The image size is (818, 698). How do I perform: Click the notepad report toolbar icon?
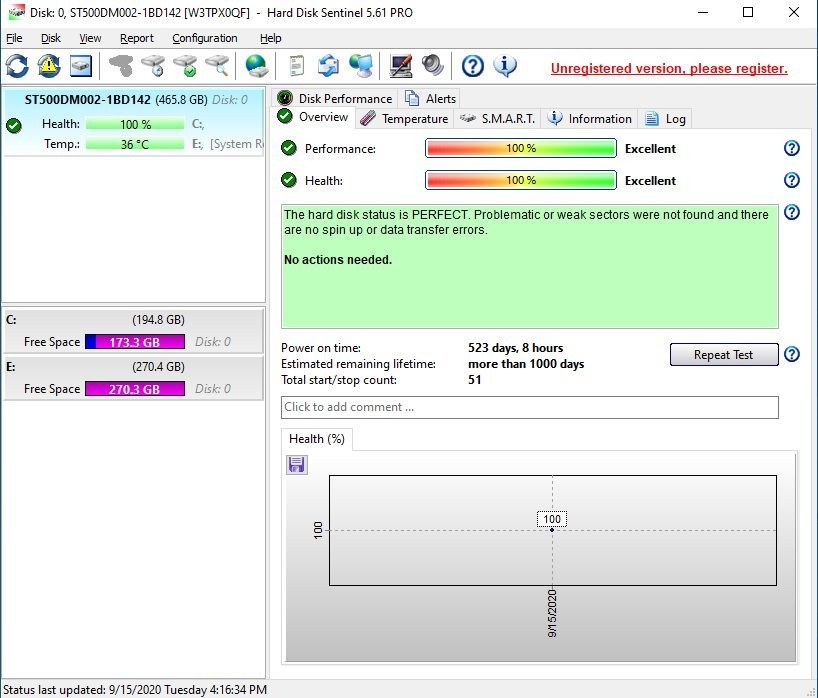(x=296, y=66)
